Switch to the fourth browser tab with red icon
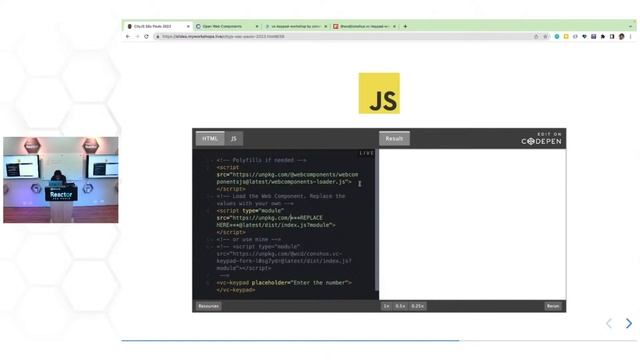 (x=364, y=26)
